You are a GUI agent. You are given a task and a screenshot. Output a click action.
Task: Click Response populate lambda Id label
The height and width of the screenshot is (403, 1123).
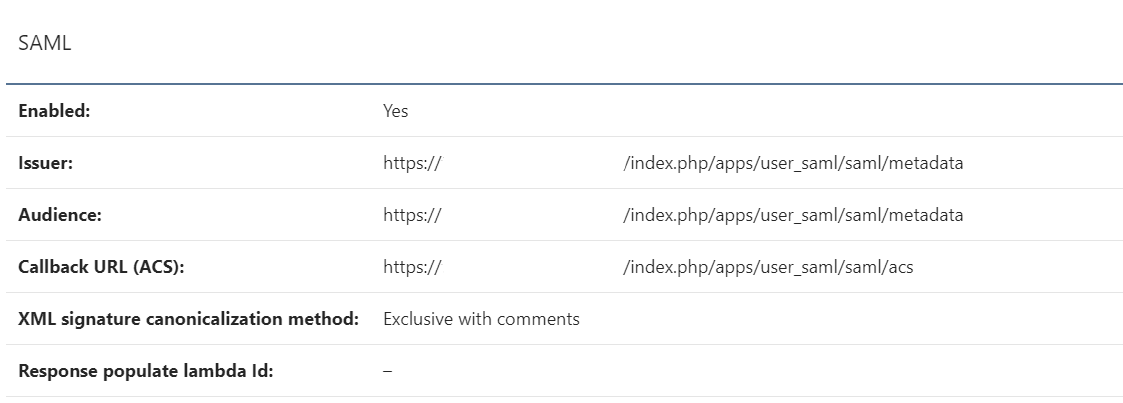[145, 371]
